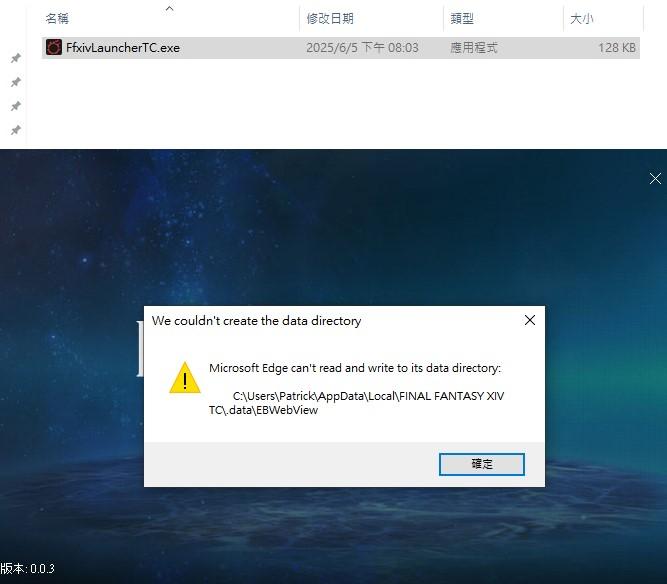
Task: Click the 應用程式 file type cell
Action: click(x=474, y=48)
